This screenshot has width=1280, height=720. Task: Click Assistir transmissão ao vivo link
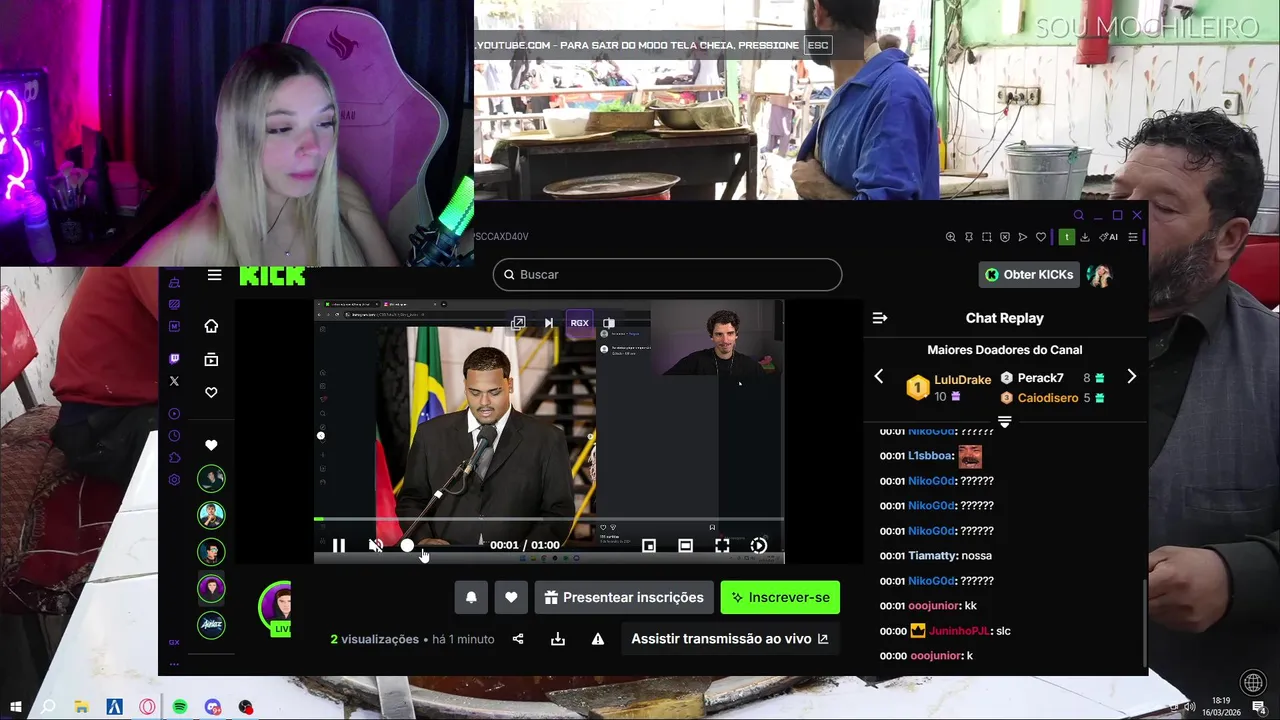point(730,639)
